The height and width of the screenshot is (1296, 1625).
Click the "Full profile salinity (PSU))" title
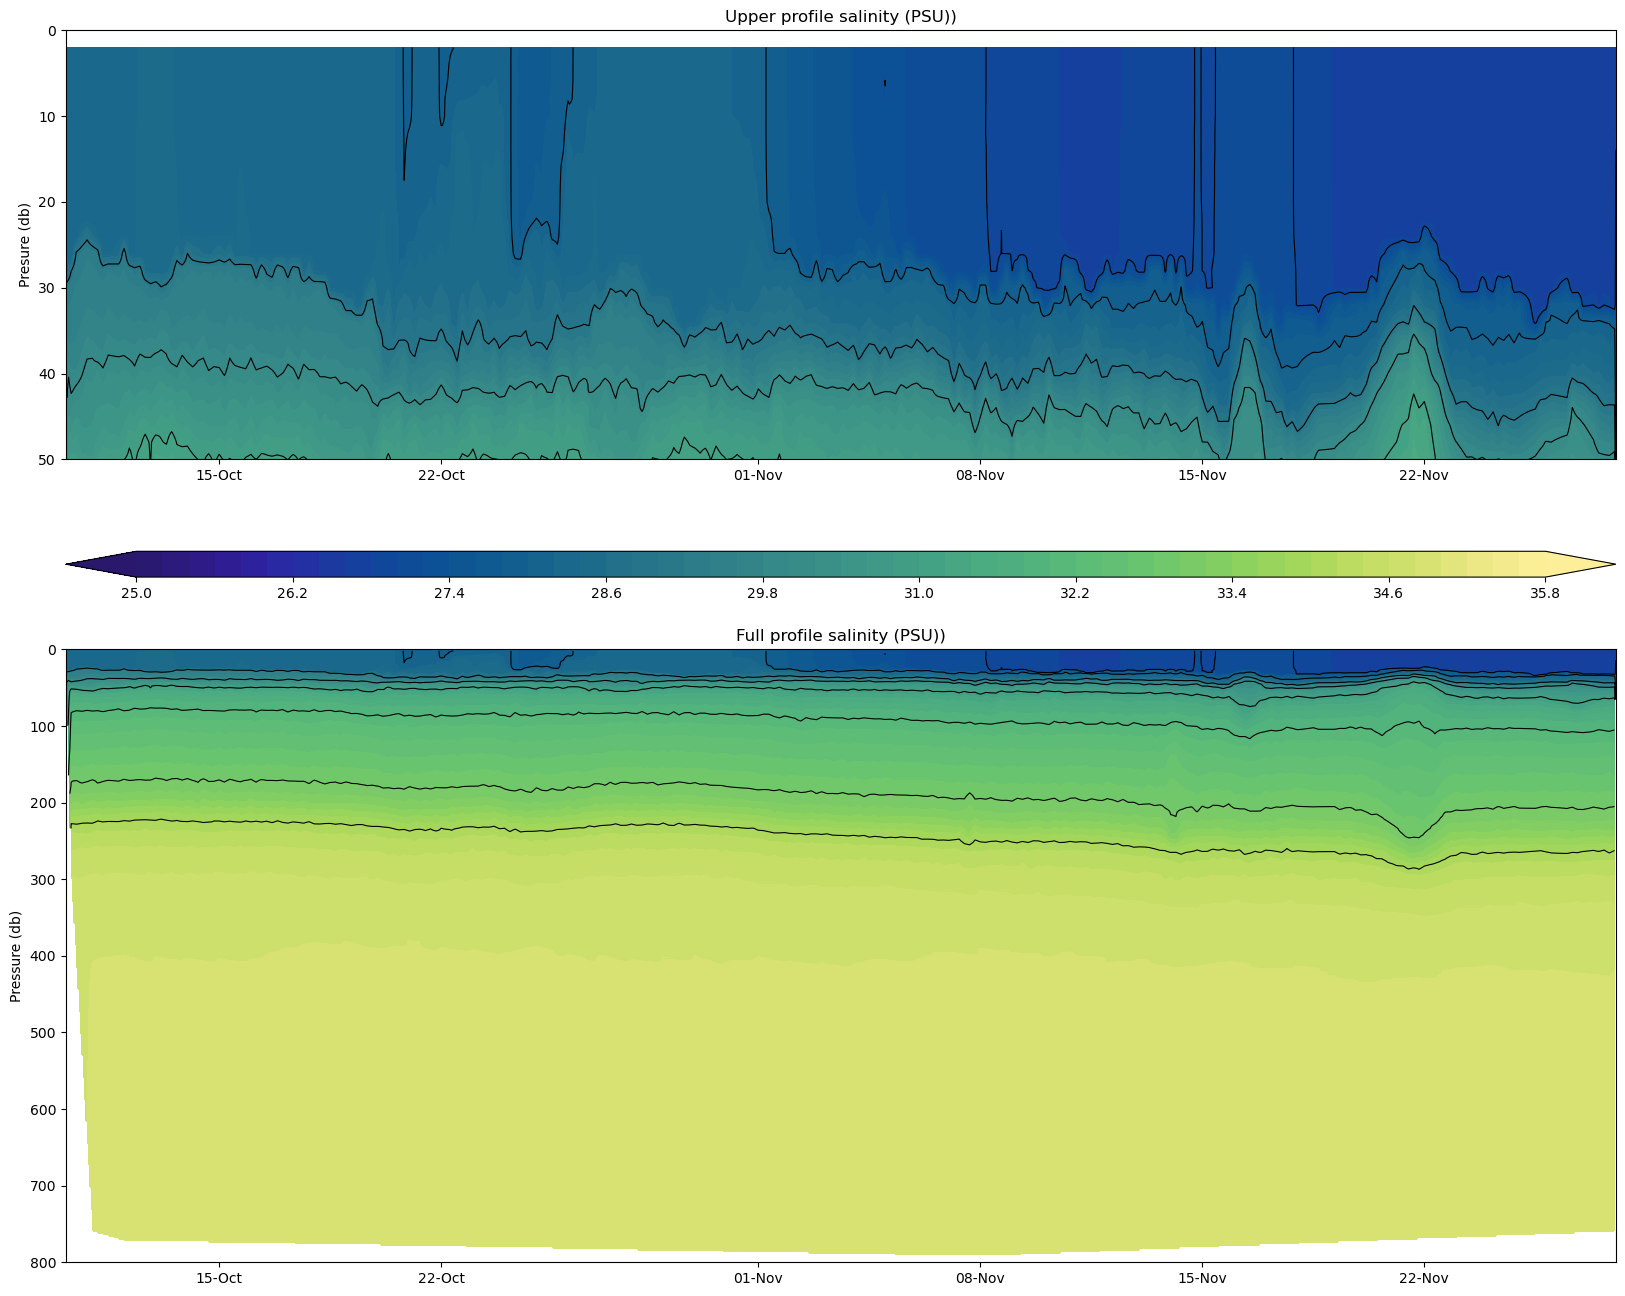pos(840,635)
